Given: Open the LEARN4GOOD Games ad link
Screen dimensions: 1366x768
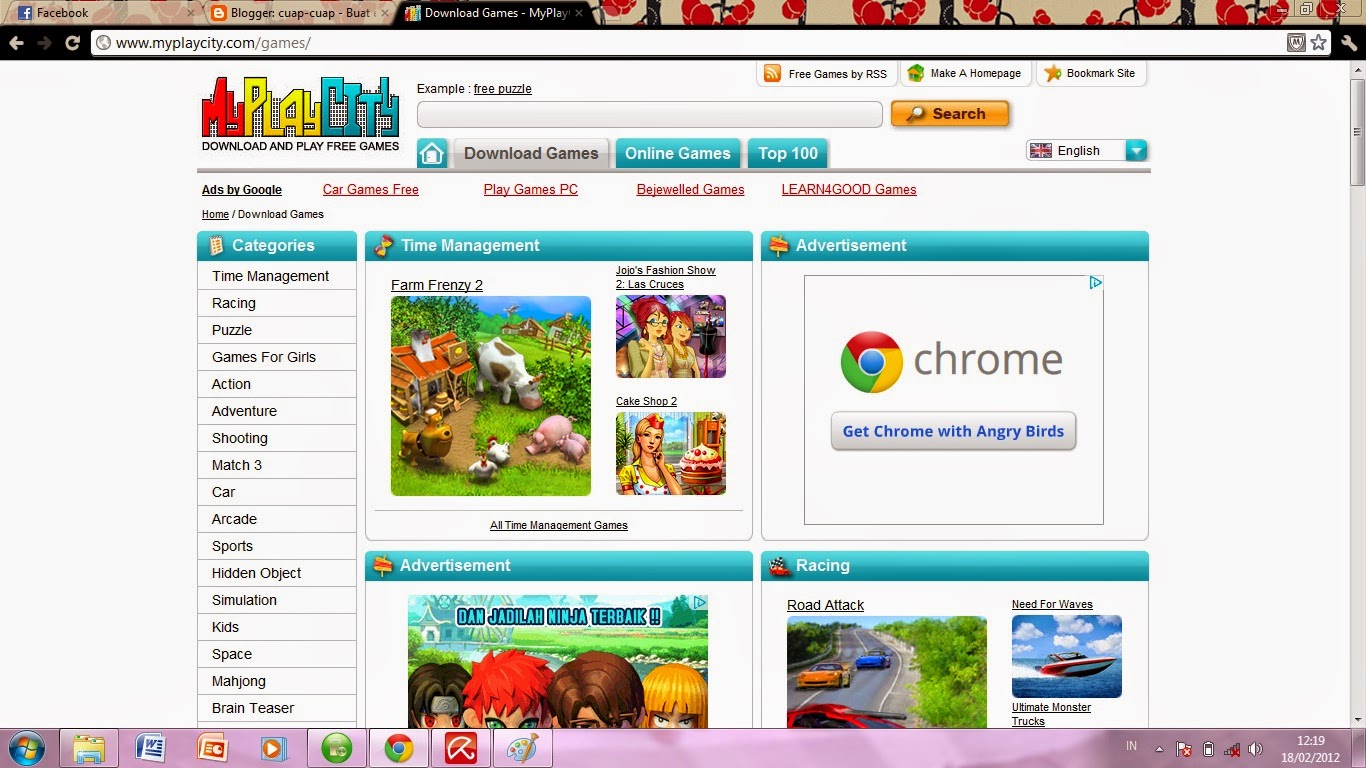Looking at the screenshot, I should [849, 189].
